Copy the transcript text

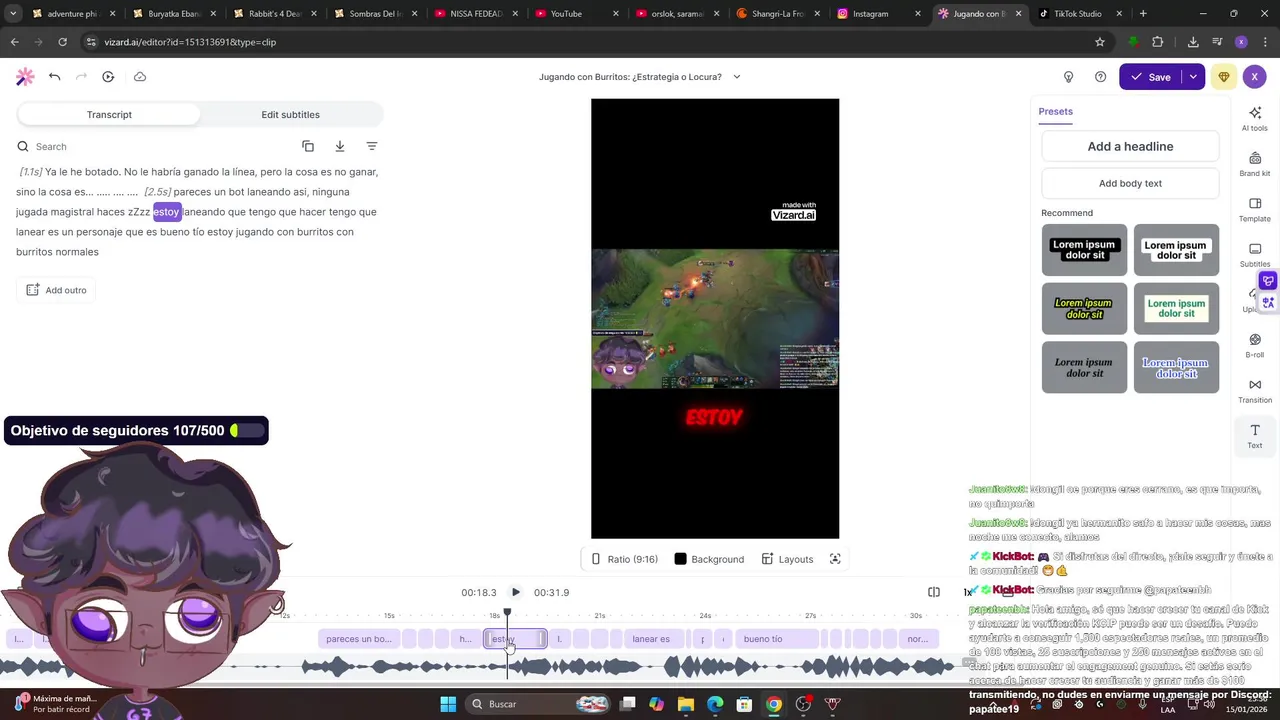pos(308,146)
